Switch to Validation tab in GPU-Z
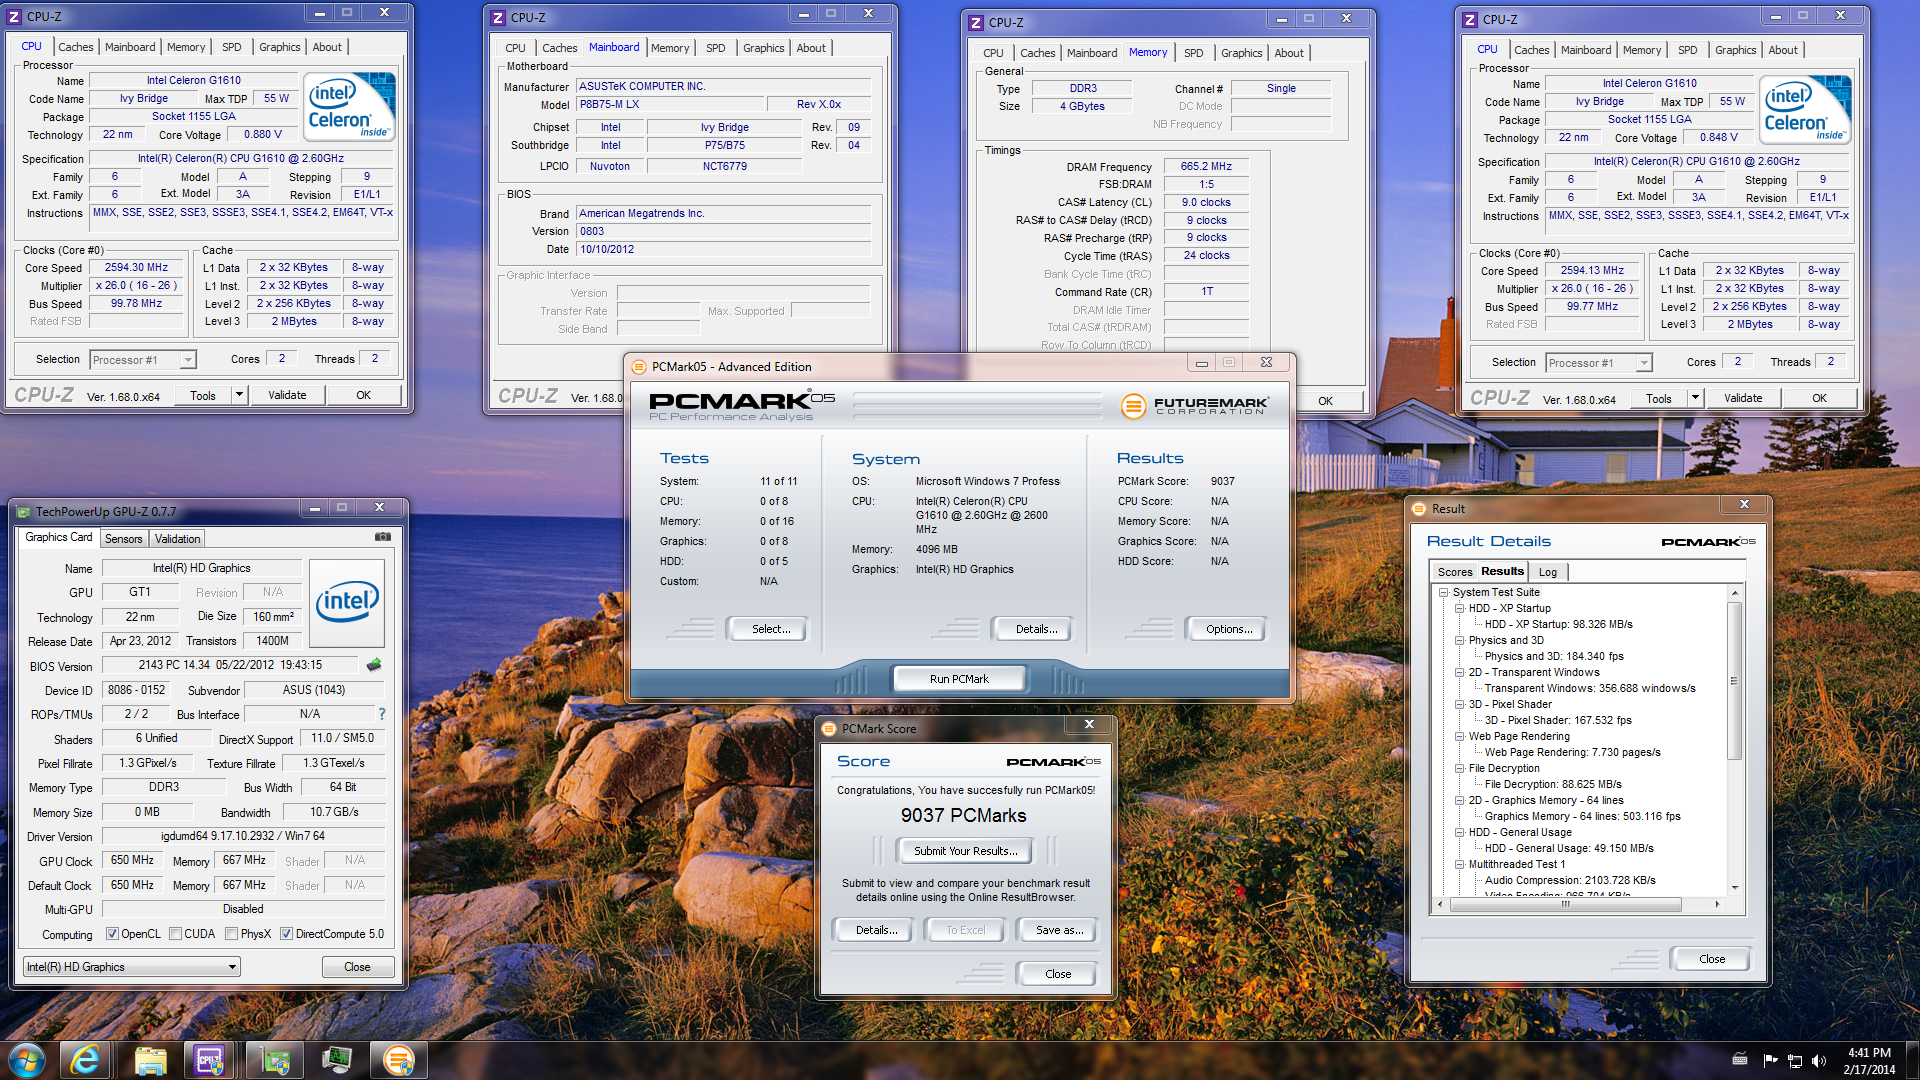1920x1080 pixels. tap(178, 539)
